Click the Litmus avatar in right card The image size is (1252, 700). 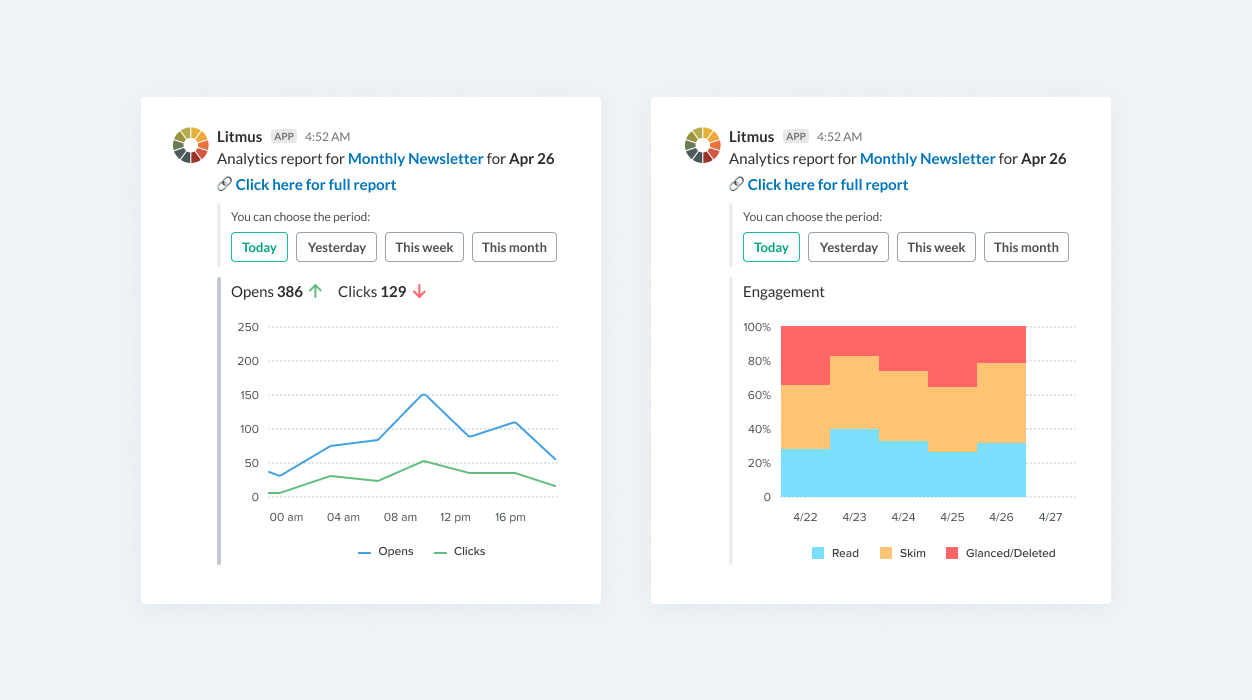point(703,145)
